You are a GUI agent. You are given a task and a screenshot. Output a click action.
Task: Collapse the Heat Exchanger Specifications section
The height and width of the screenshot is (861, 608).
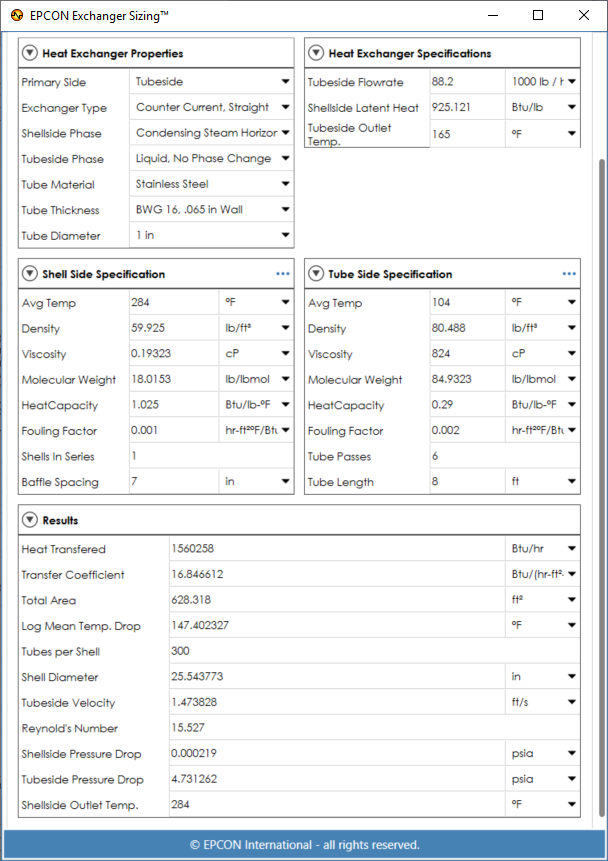pyautogui.click(x=316, y=54)
